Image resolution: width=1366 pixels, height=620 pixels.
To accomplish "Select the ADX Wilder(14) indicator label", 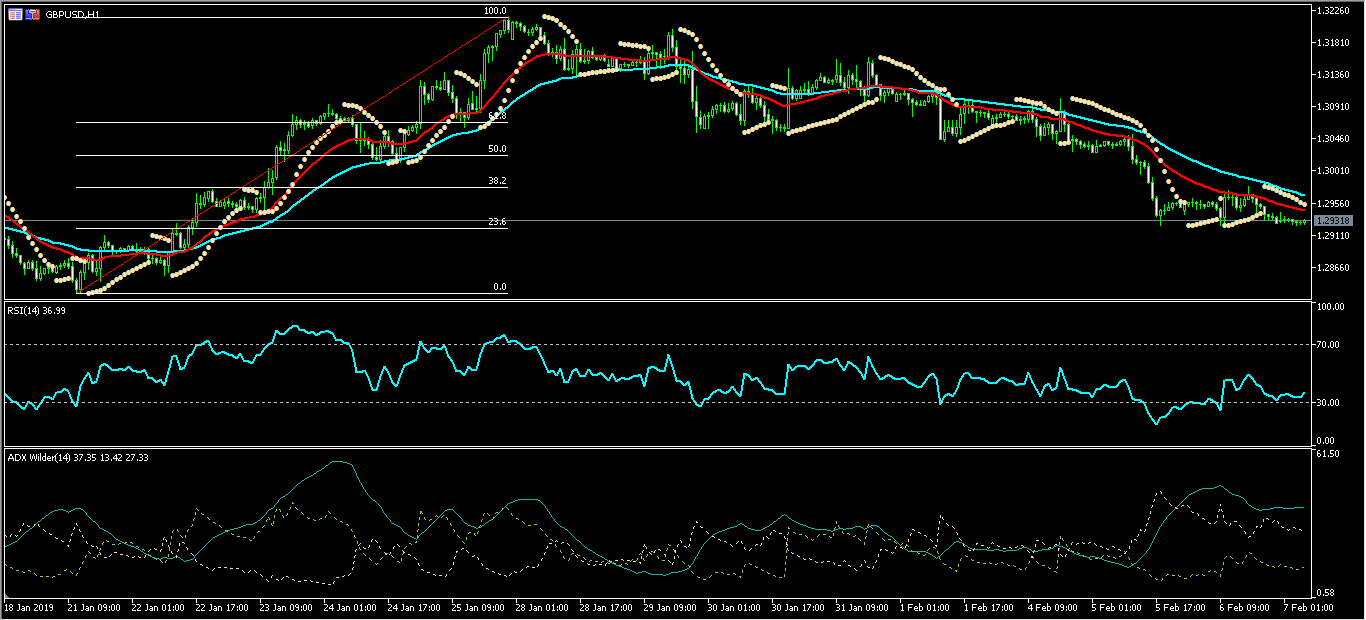I will 37,458.
